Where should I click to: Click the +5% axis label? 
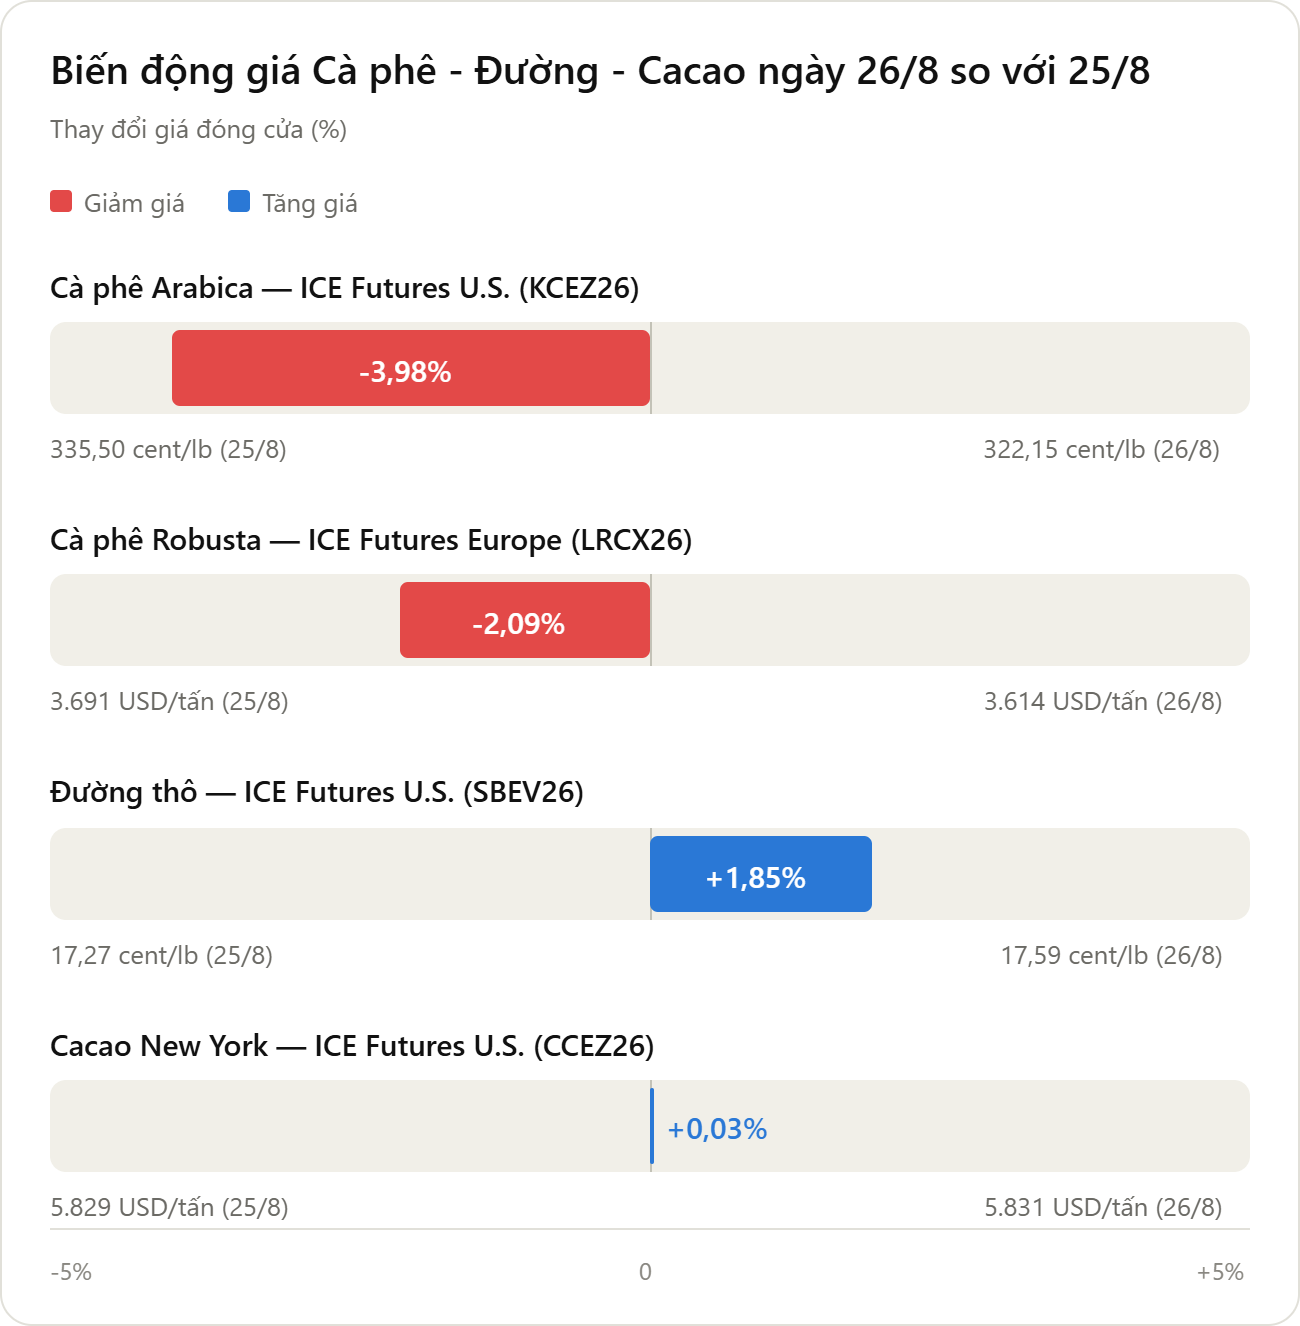pyautogui.click(x=1220, y=1272)
